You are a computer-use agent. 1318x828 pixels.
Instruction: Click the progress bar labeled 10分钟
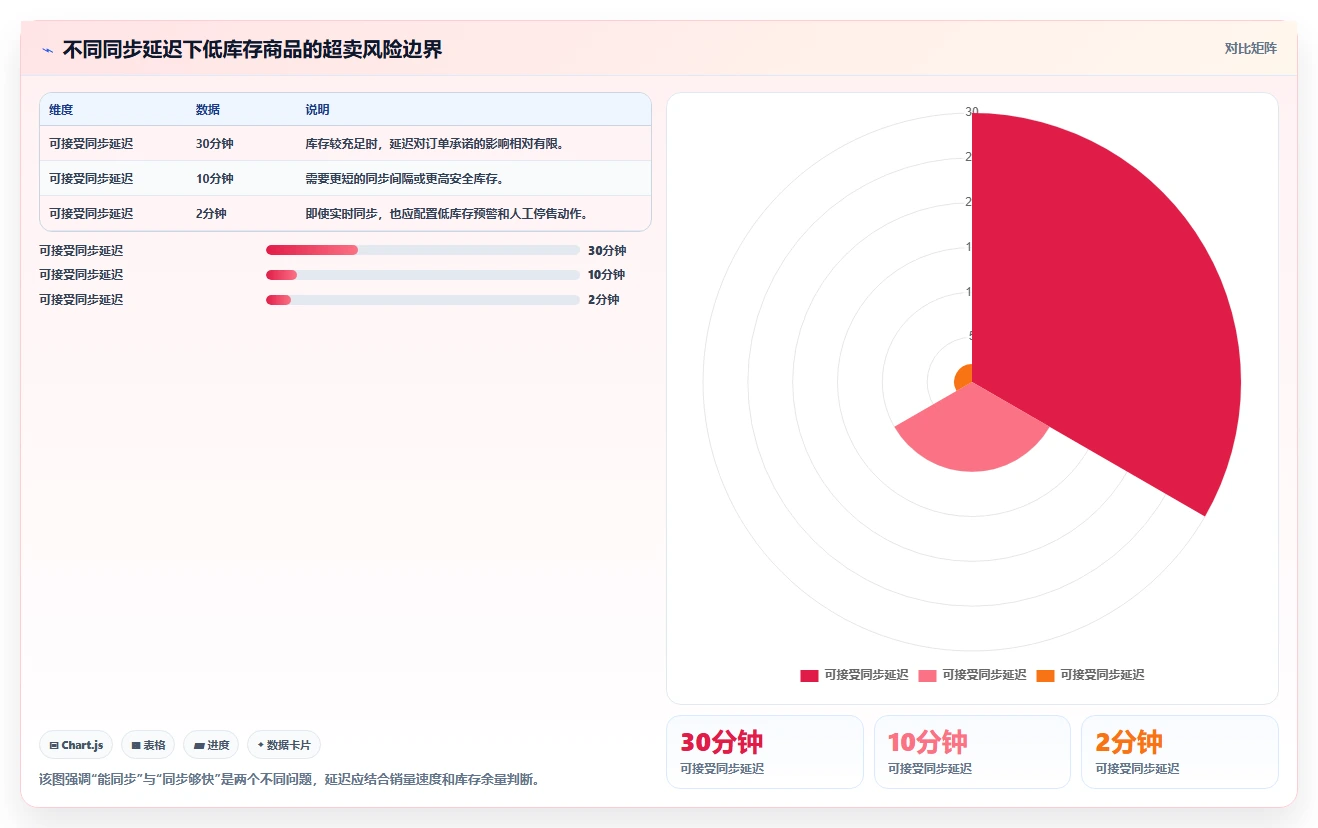(x=423, y=275)
